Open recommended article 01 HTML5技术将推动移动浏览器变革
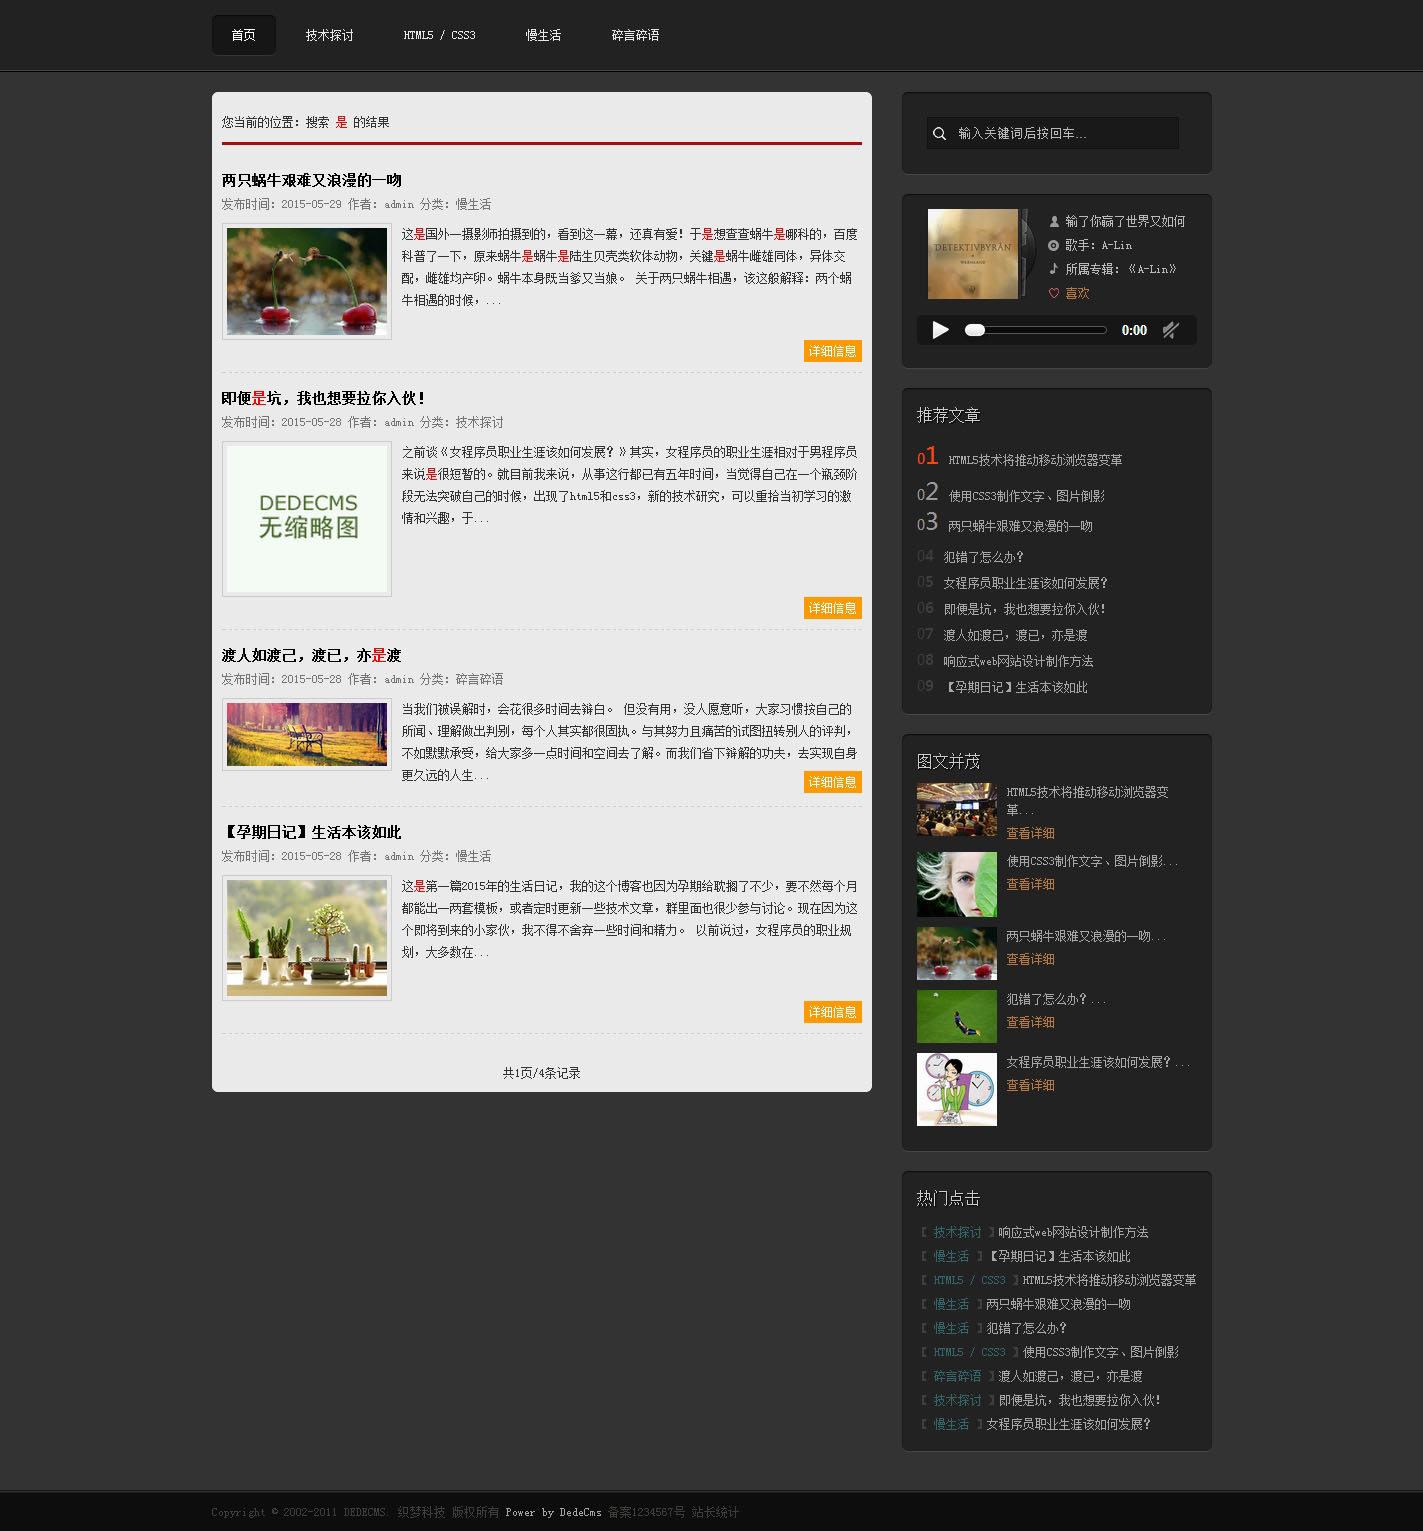The width and height of the screenshot is (1423, 1531). [x=1034, y=460]
